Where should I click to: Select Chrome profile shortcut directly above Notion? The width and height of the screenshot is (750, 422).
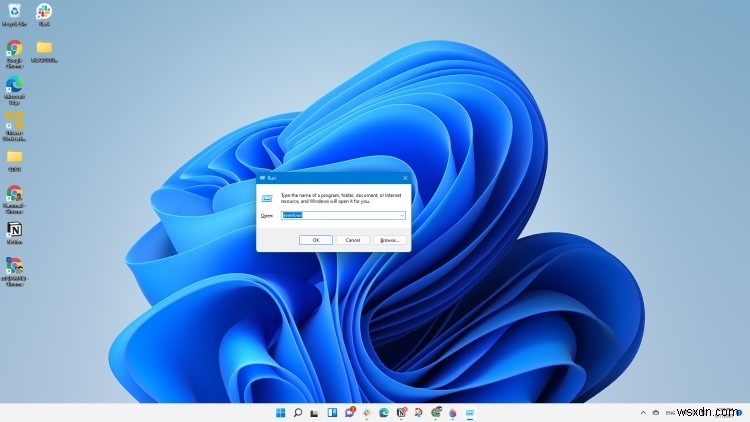pos(14,199)
